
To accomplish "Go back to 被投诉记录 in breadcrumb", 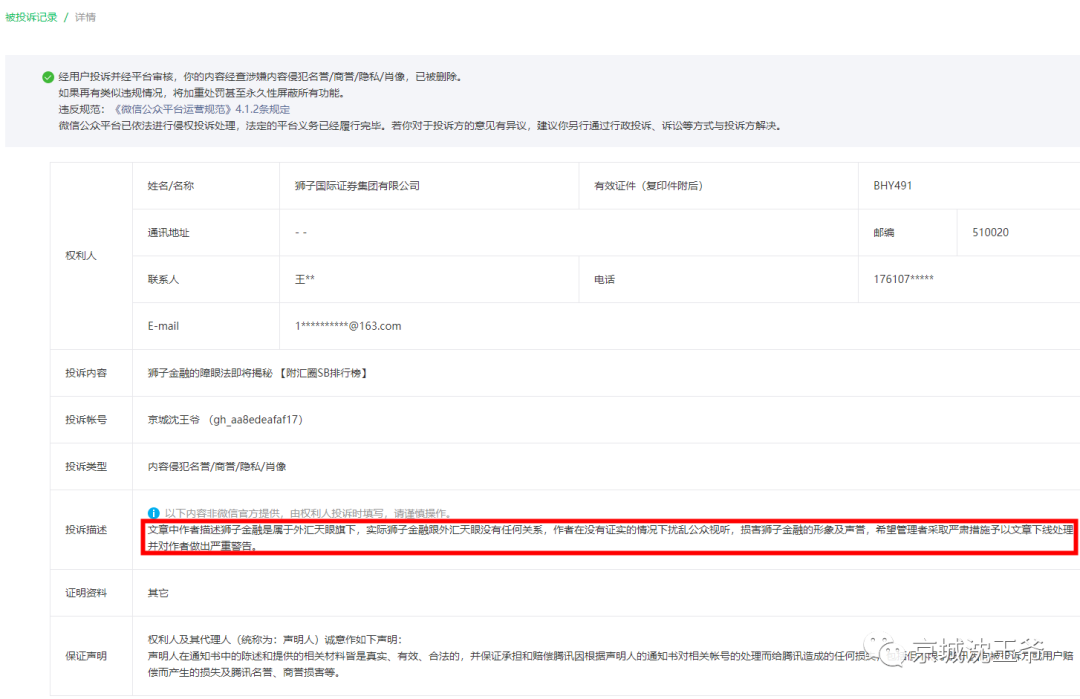I will [x=31, y=17].
